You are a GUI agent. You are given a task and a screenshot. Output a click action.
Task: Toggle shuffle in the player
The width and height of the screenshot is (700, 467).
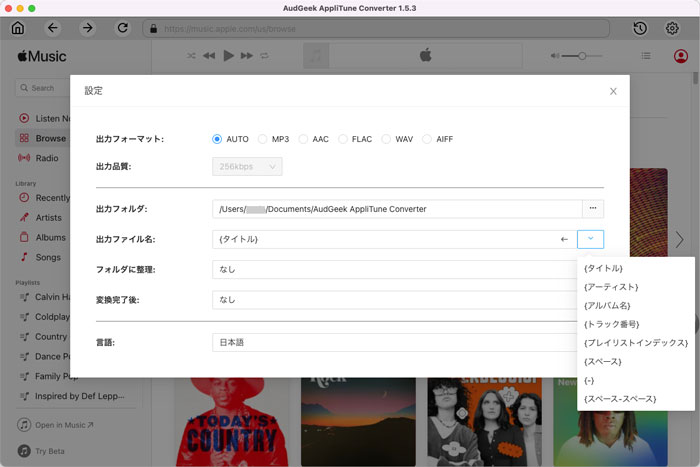pyautogui.click(x=191, y=56)
